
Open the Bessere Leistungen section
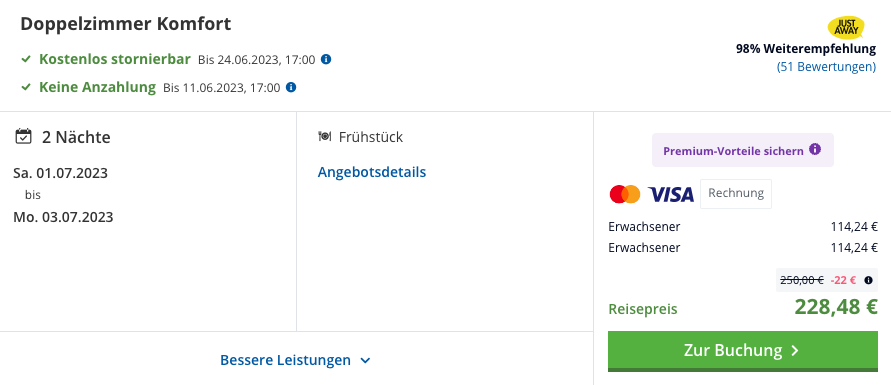point(295,360)
